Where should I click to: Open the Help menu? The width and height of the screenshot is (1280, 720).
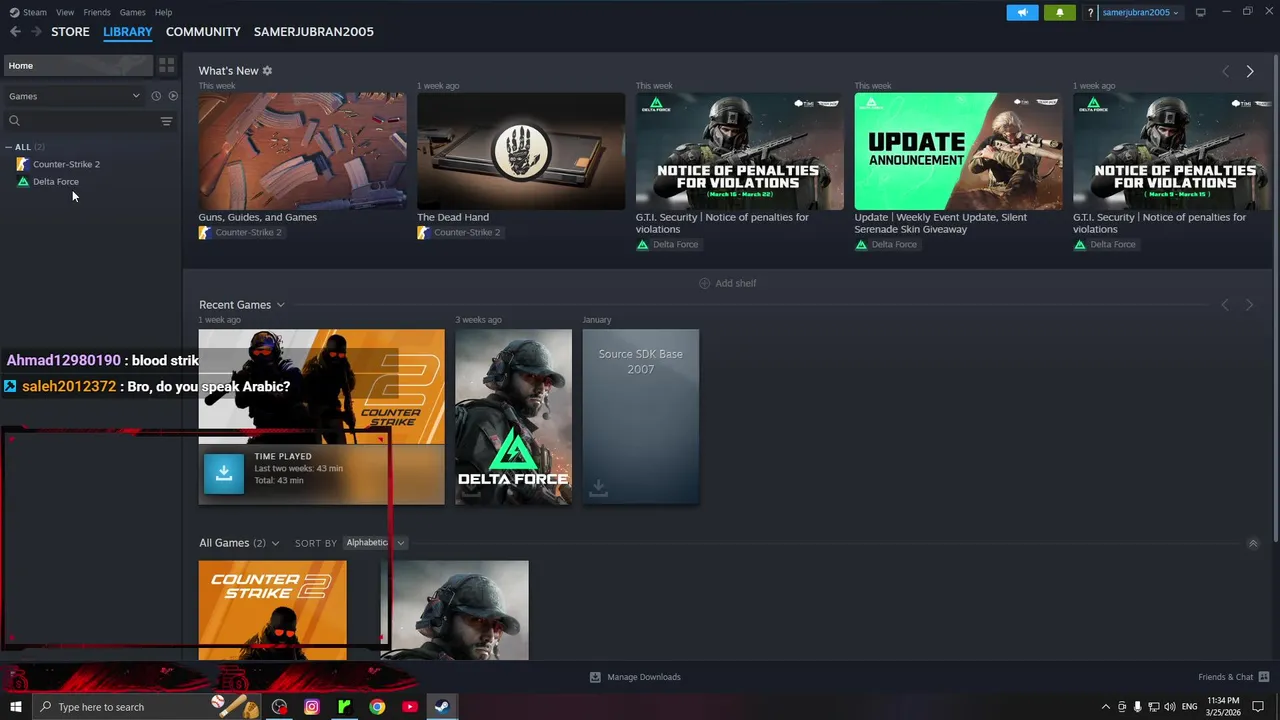[x=163, y=12]
